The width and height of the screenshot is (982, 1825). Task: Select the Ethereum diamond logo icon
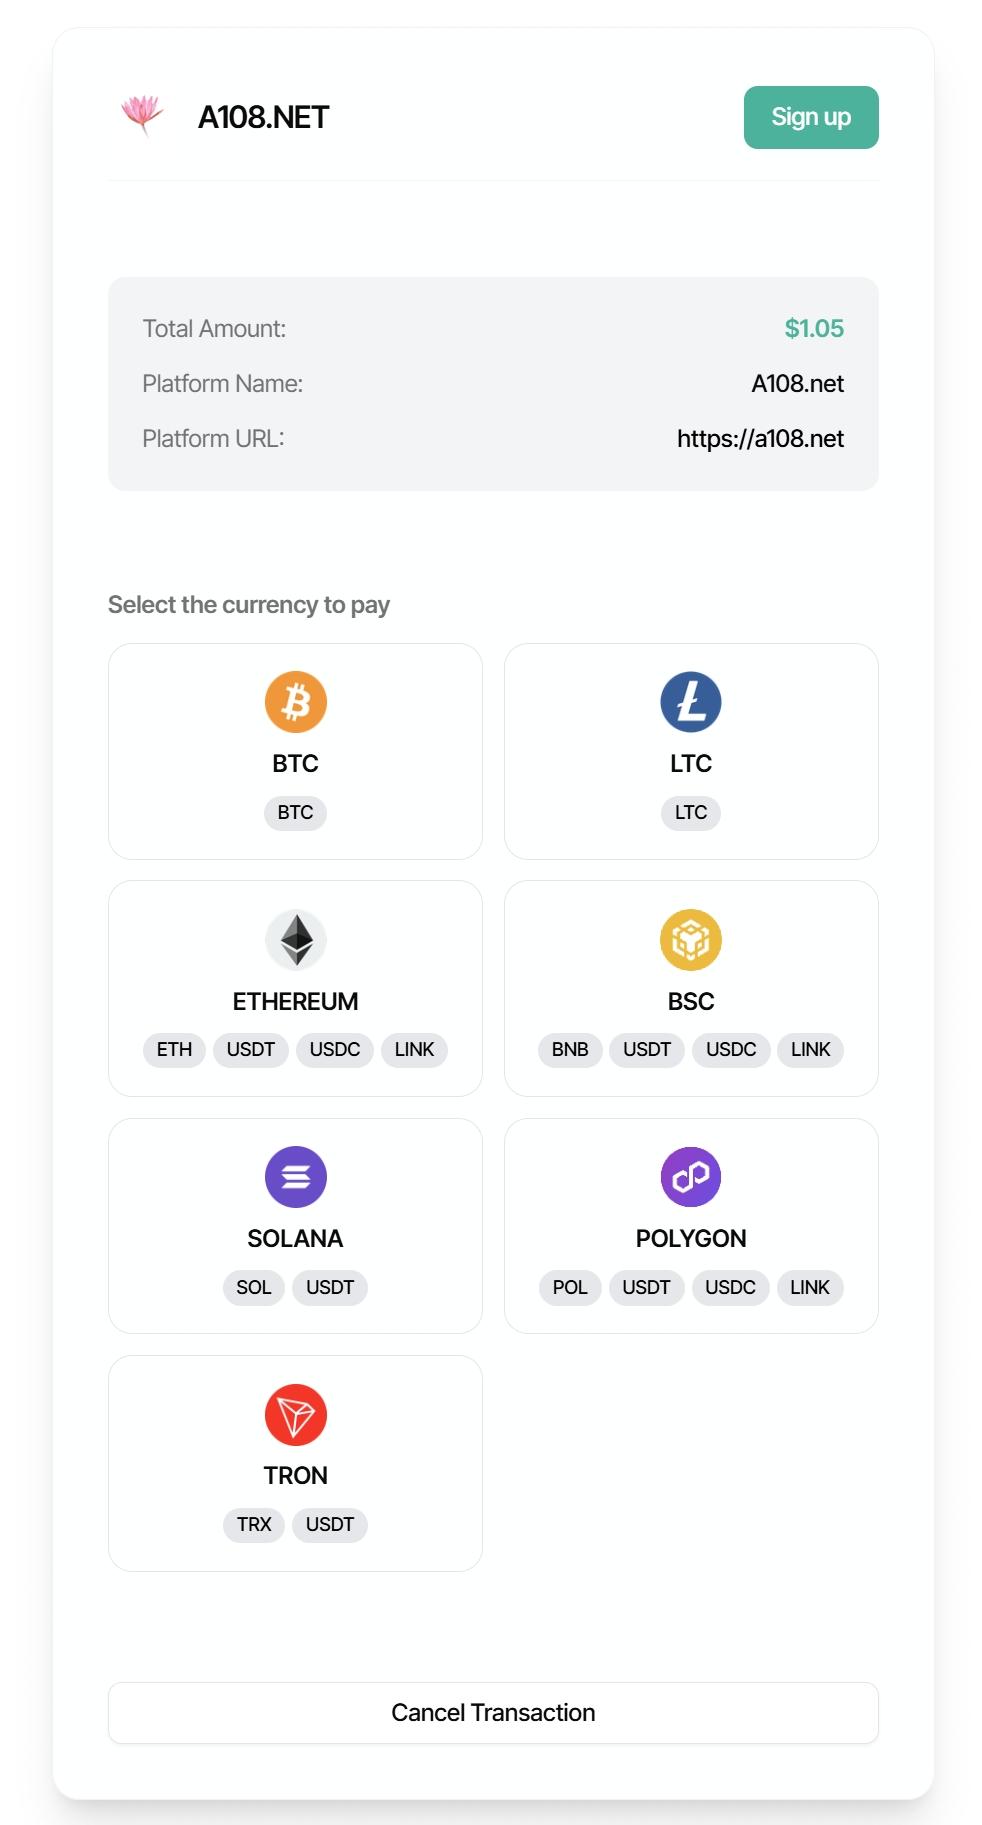[295, 940]
